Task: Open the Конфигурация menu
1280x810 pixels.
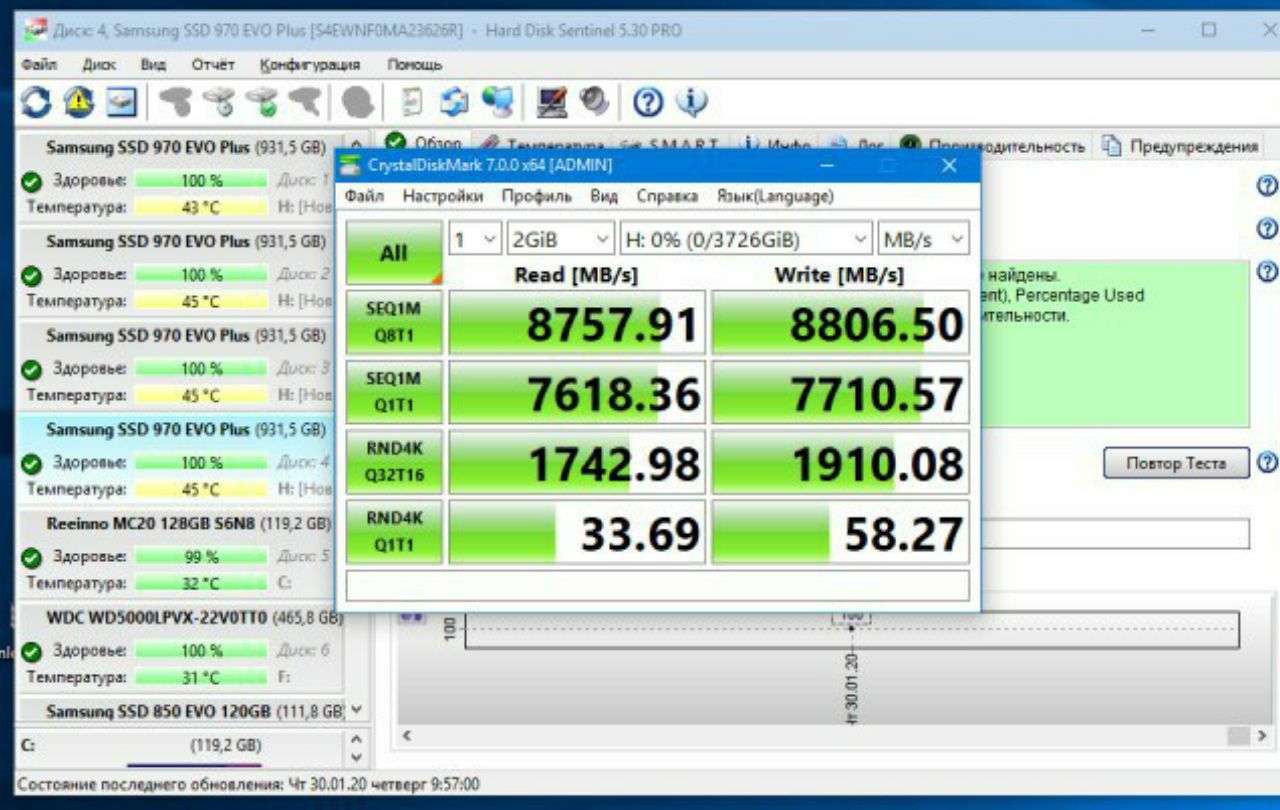Action: [x=310, y=65]
